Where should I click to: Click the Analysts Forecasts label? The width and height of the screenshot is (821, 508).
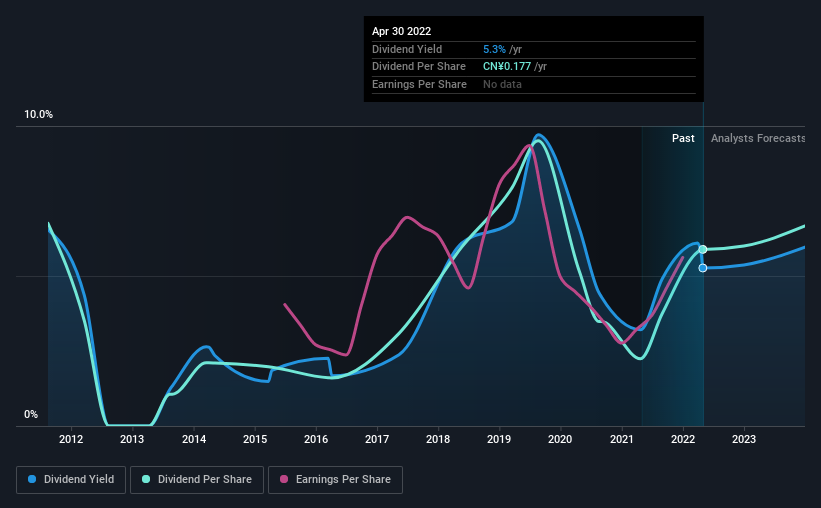[758, 138]
